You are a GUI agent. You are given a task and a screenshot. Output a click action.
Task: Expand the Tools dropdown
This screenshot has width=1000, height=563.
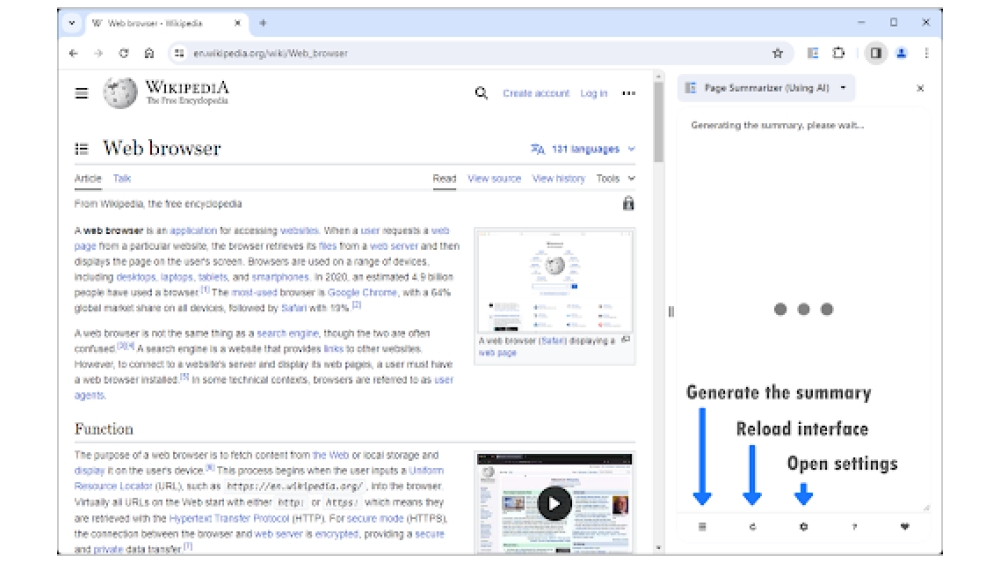point(615,179)
